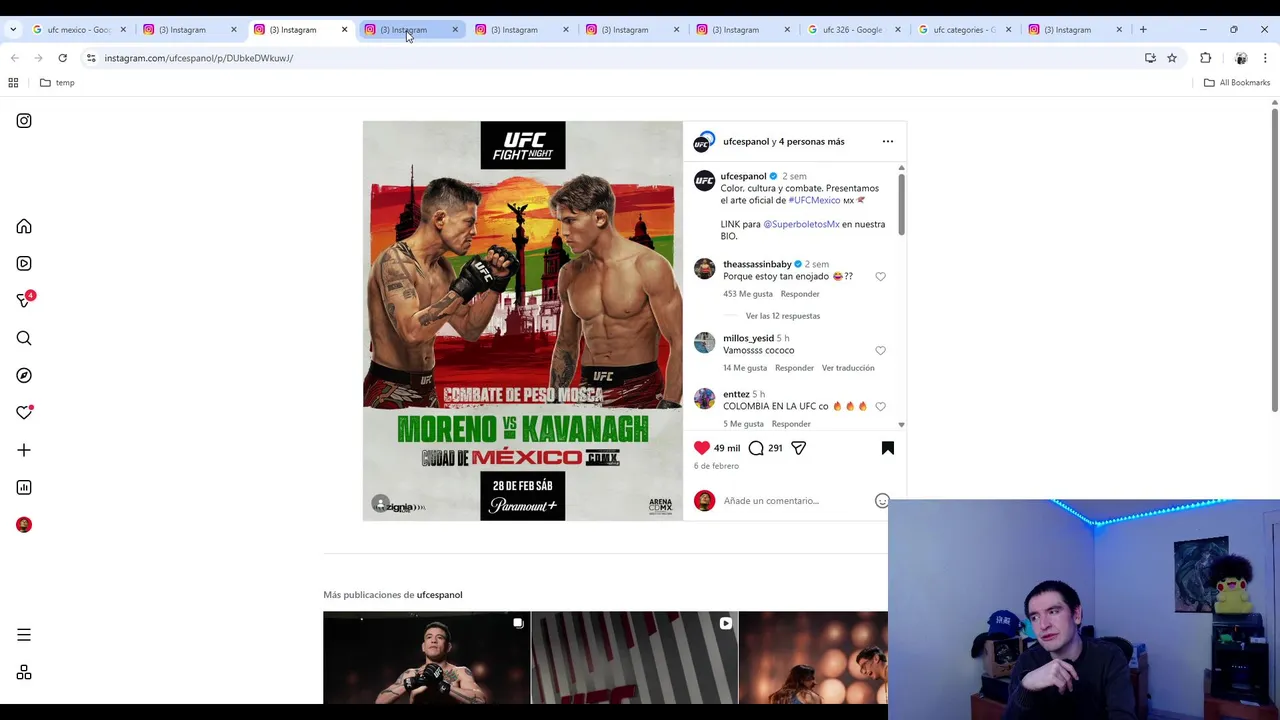The image size is (1280, 720).
Task: Go to Home in Instagram sidebar
Action: [x=24, y=227]
